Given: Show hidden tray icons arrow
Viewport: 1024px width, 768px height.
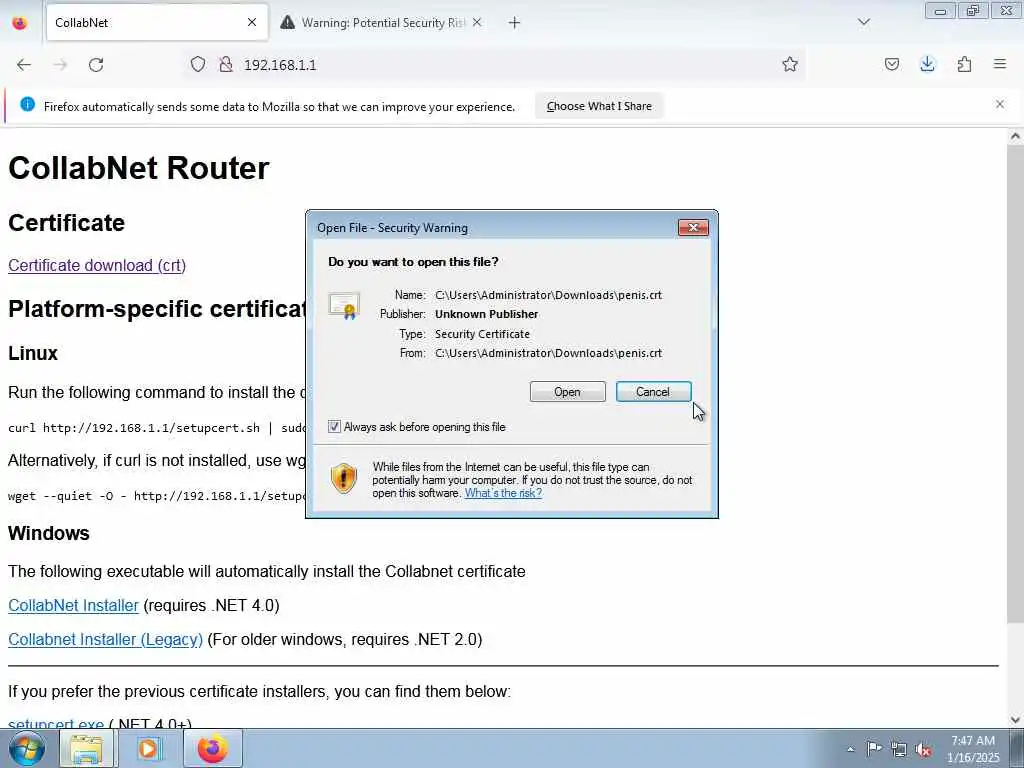Looking at the screenshot, I should point(850,749).
